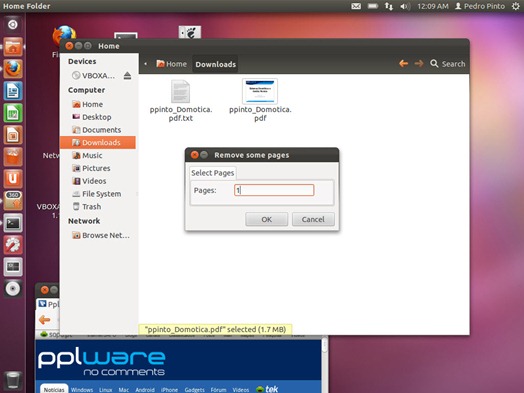The height and width of the screenshot is (393, 524).
Task: Open Ubuntu Software Center launcher icon
Action: coord(13,157)
